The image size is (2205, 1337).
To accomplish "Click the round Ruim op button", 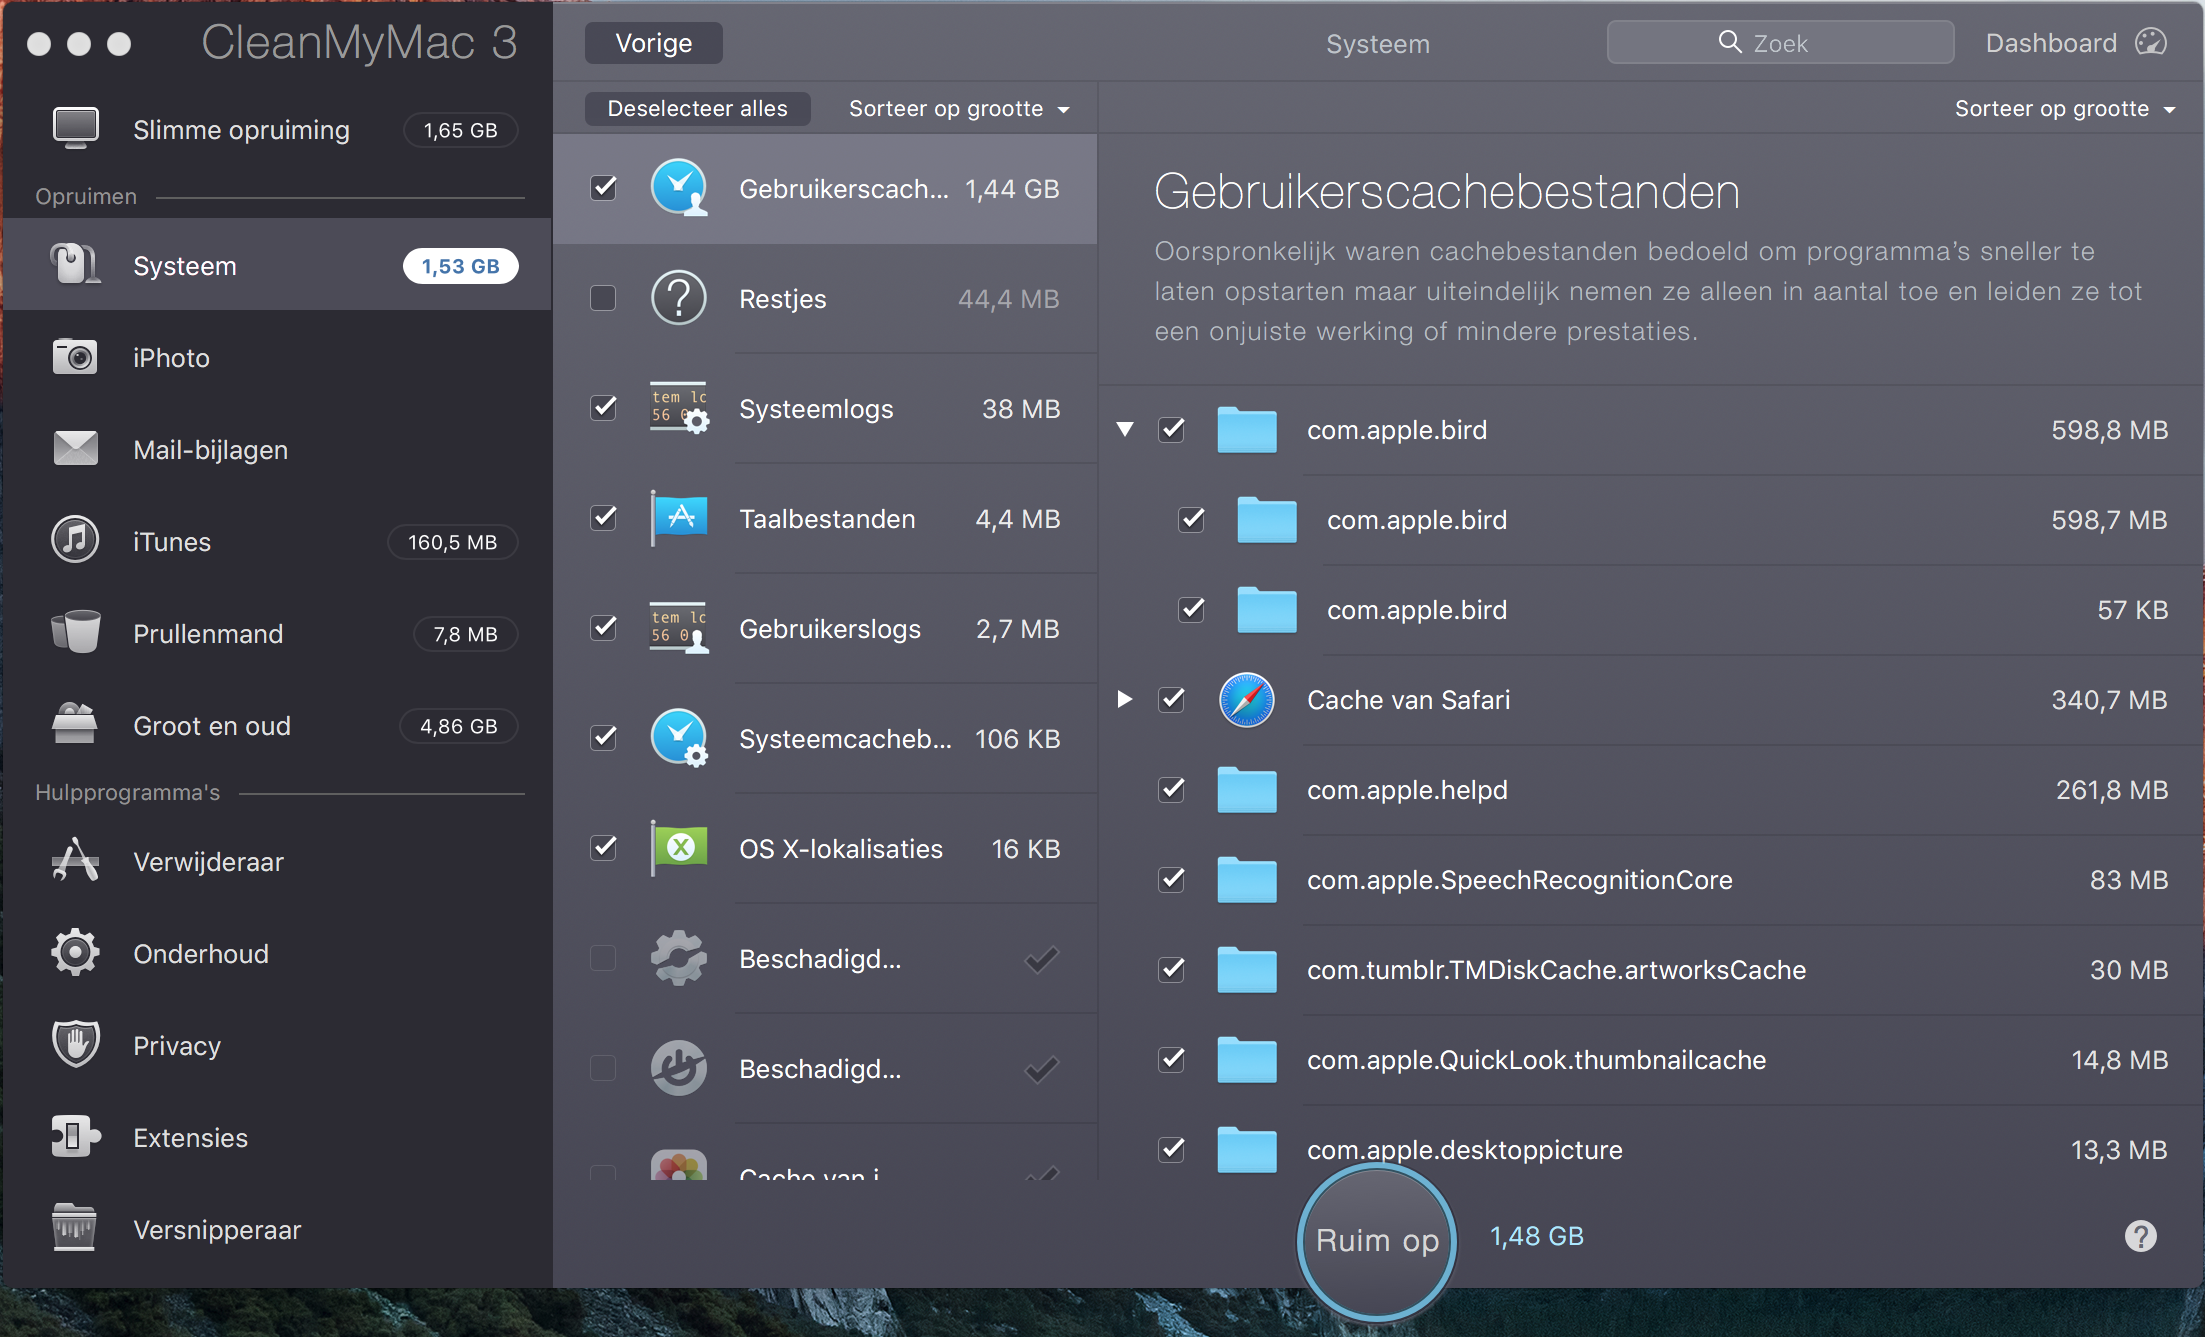I will click(1376, 1240).
